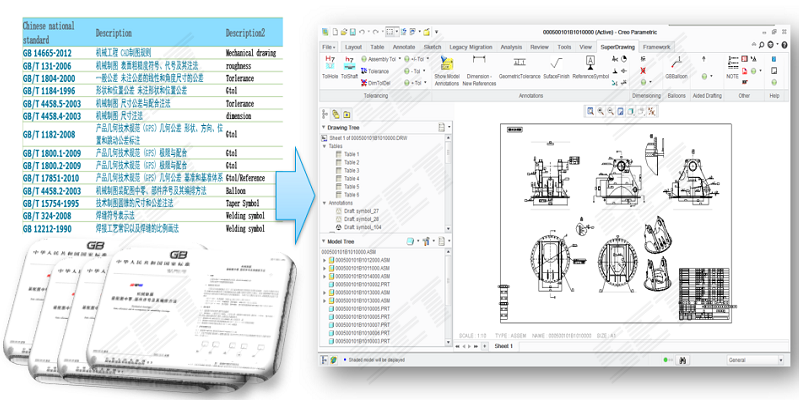The height and width of the screenshot is (400, 800).
Task: Click the Refit zoom icon in graphics toolbar
Action: pyautogui.click(x=590, y=111)
